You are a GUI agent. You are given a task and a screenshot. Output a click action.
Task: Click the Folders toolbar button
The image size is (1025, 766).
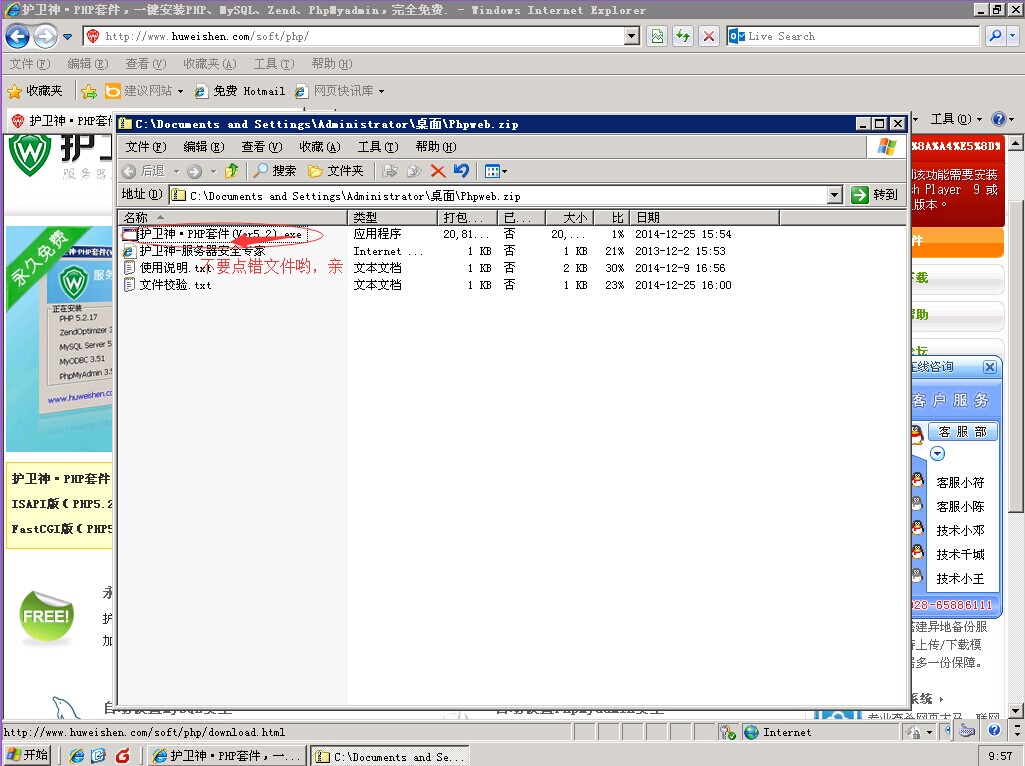click(335, 171)
